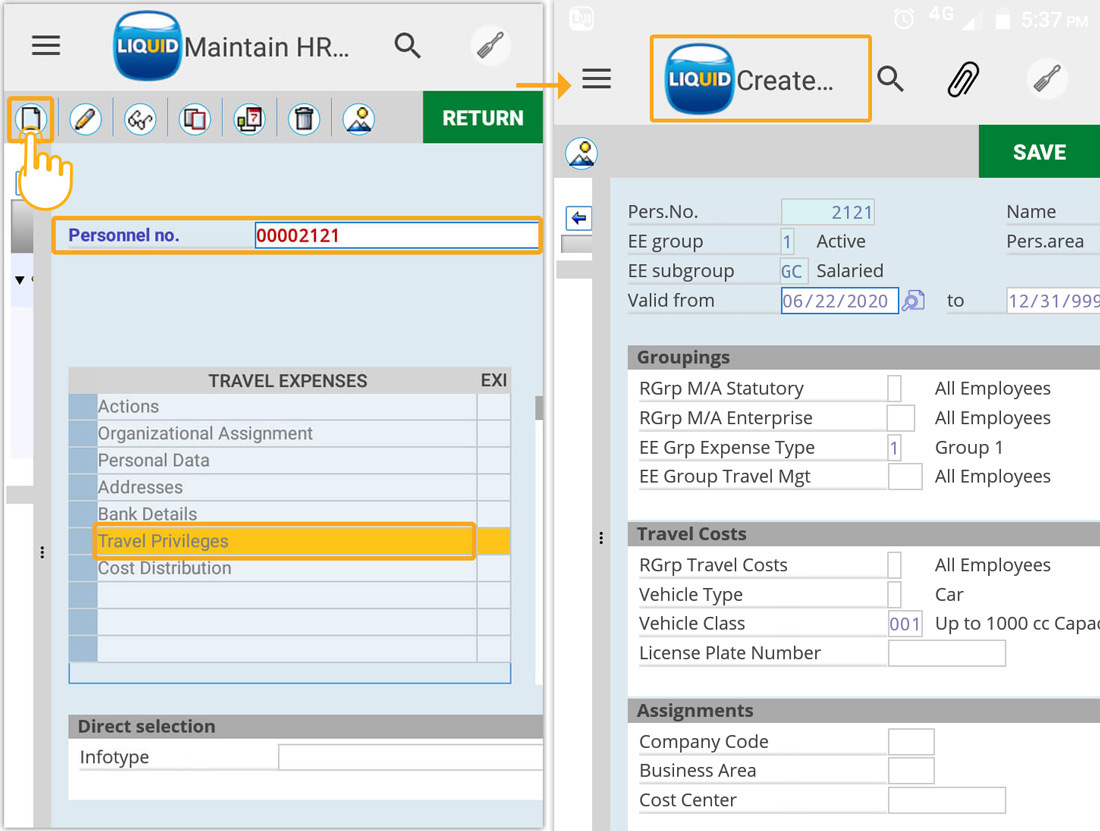Open hamburger menu on Create screen
1100x831 pixels.
[x=596, y=79]
